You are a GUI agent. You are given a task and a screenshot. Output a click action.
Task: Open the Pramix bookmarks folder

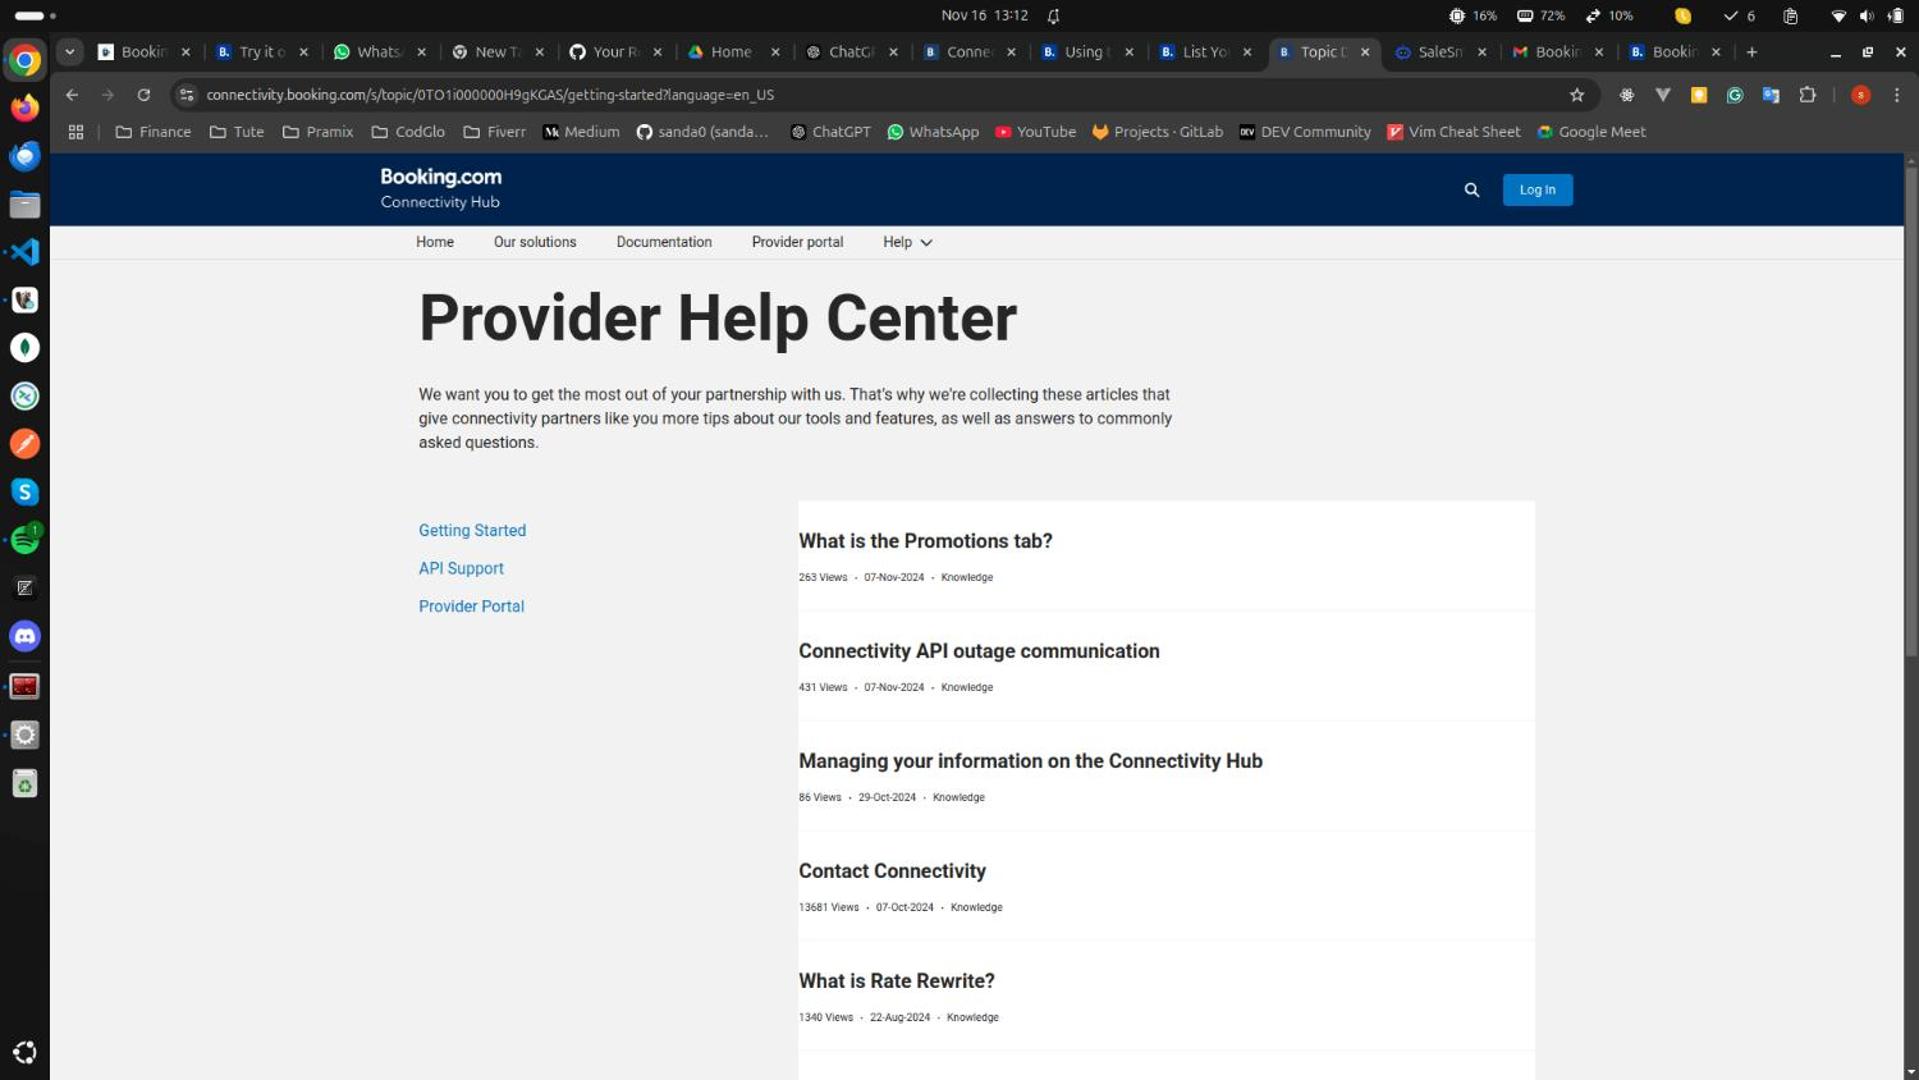tap(318, 132)
